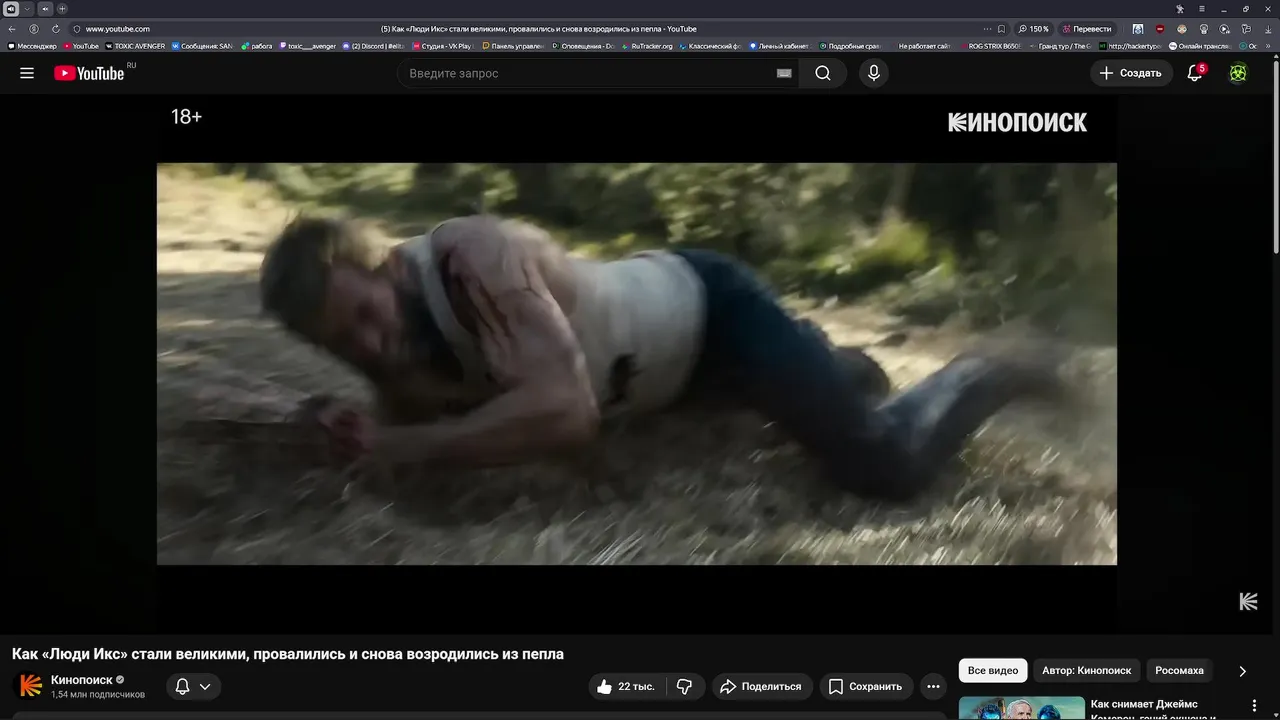This screenshot has width=1280, height=720.
Task: Show hidden bookmarks with double-chevron
Action: pyautogui.click(x=1269, y=46)
